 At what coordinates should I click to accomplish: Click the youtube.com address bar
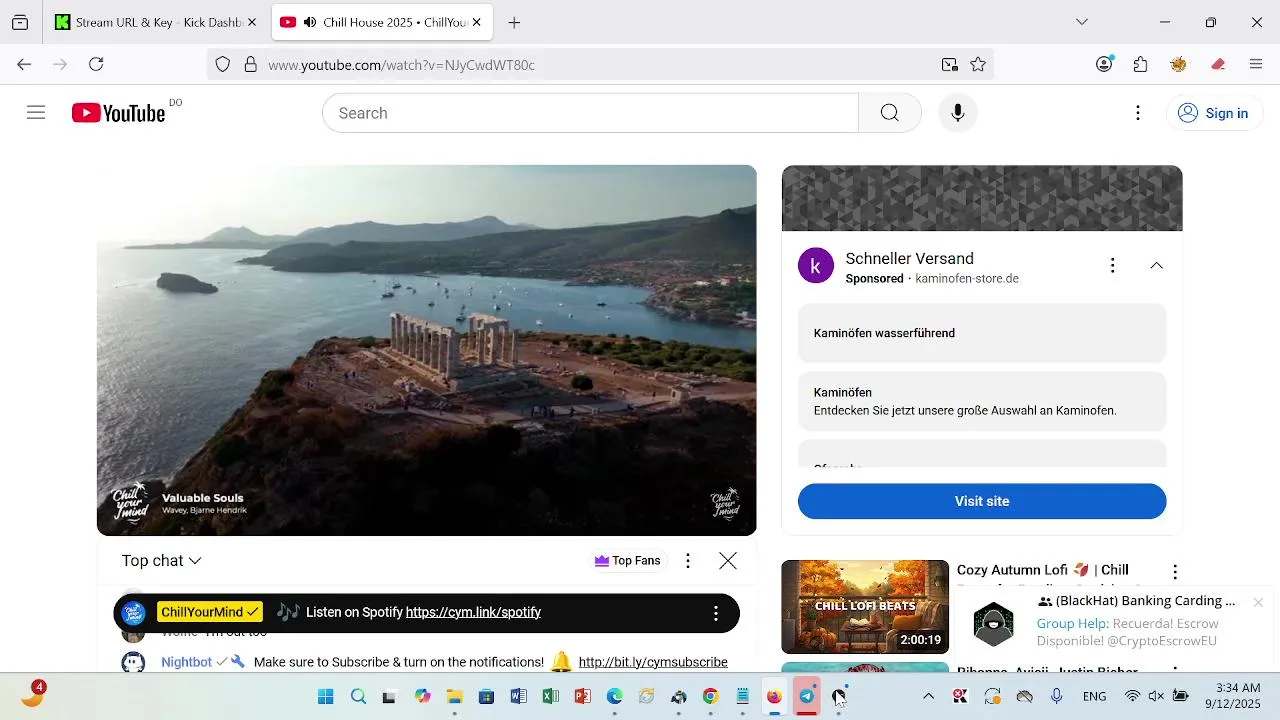tap(600, 64)
